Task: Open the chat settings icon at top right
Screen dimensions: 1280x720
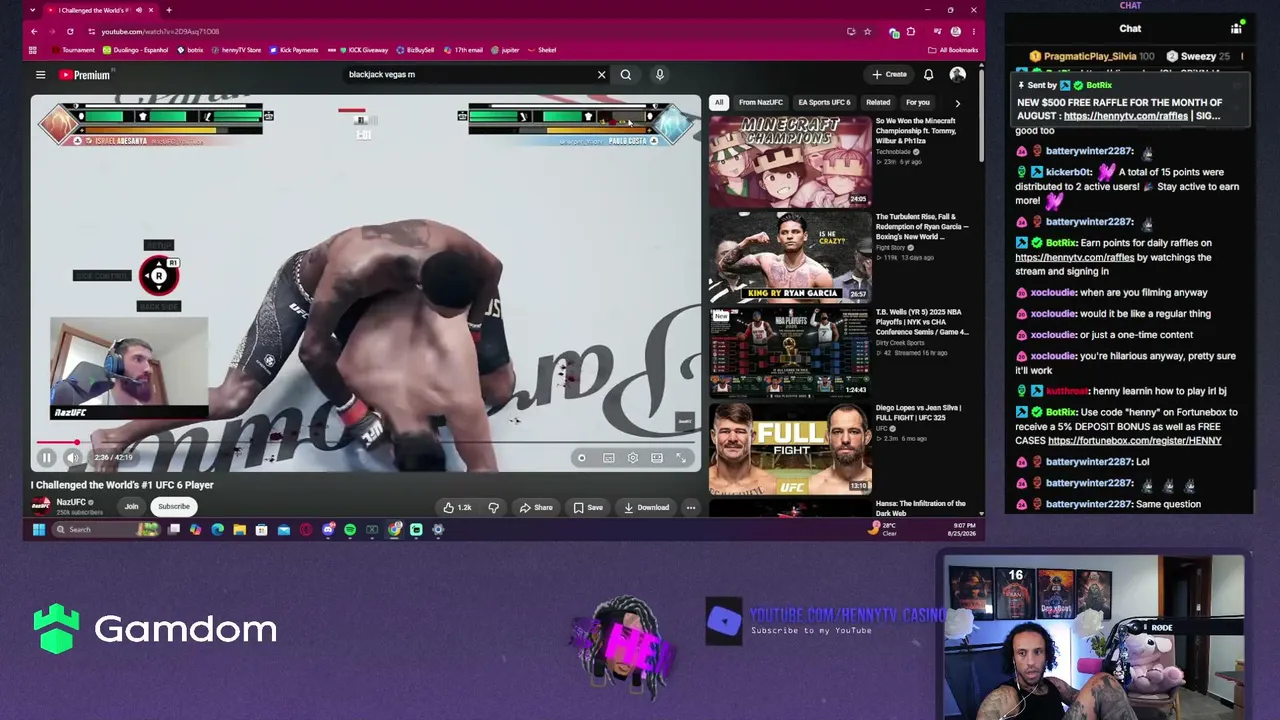Action: pos(1236,29)
